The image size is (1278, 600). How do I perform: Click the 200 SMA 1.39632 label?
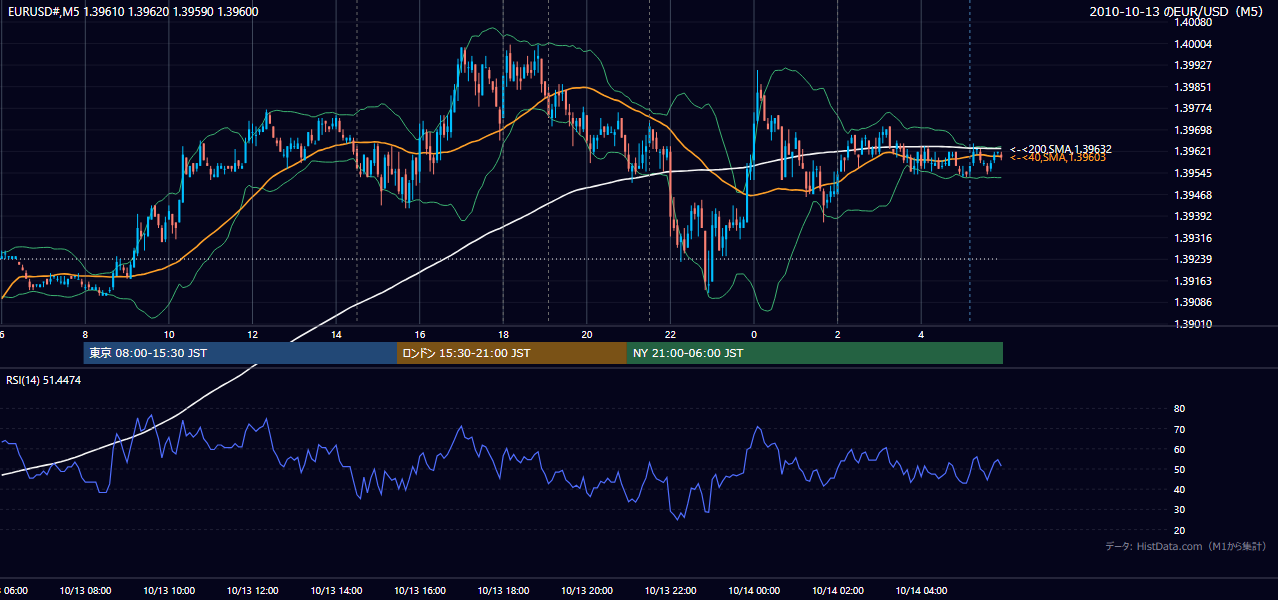coord(1060,149)
